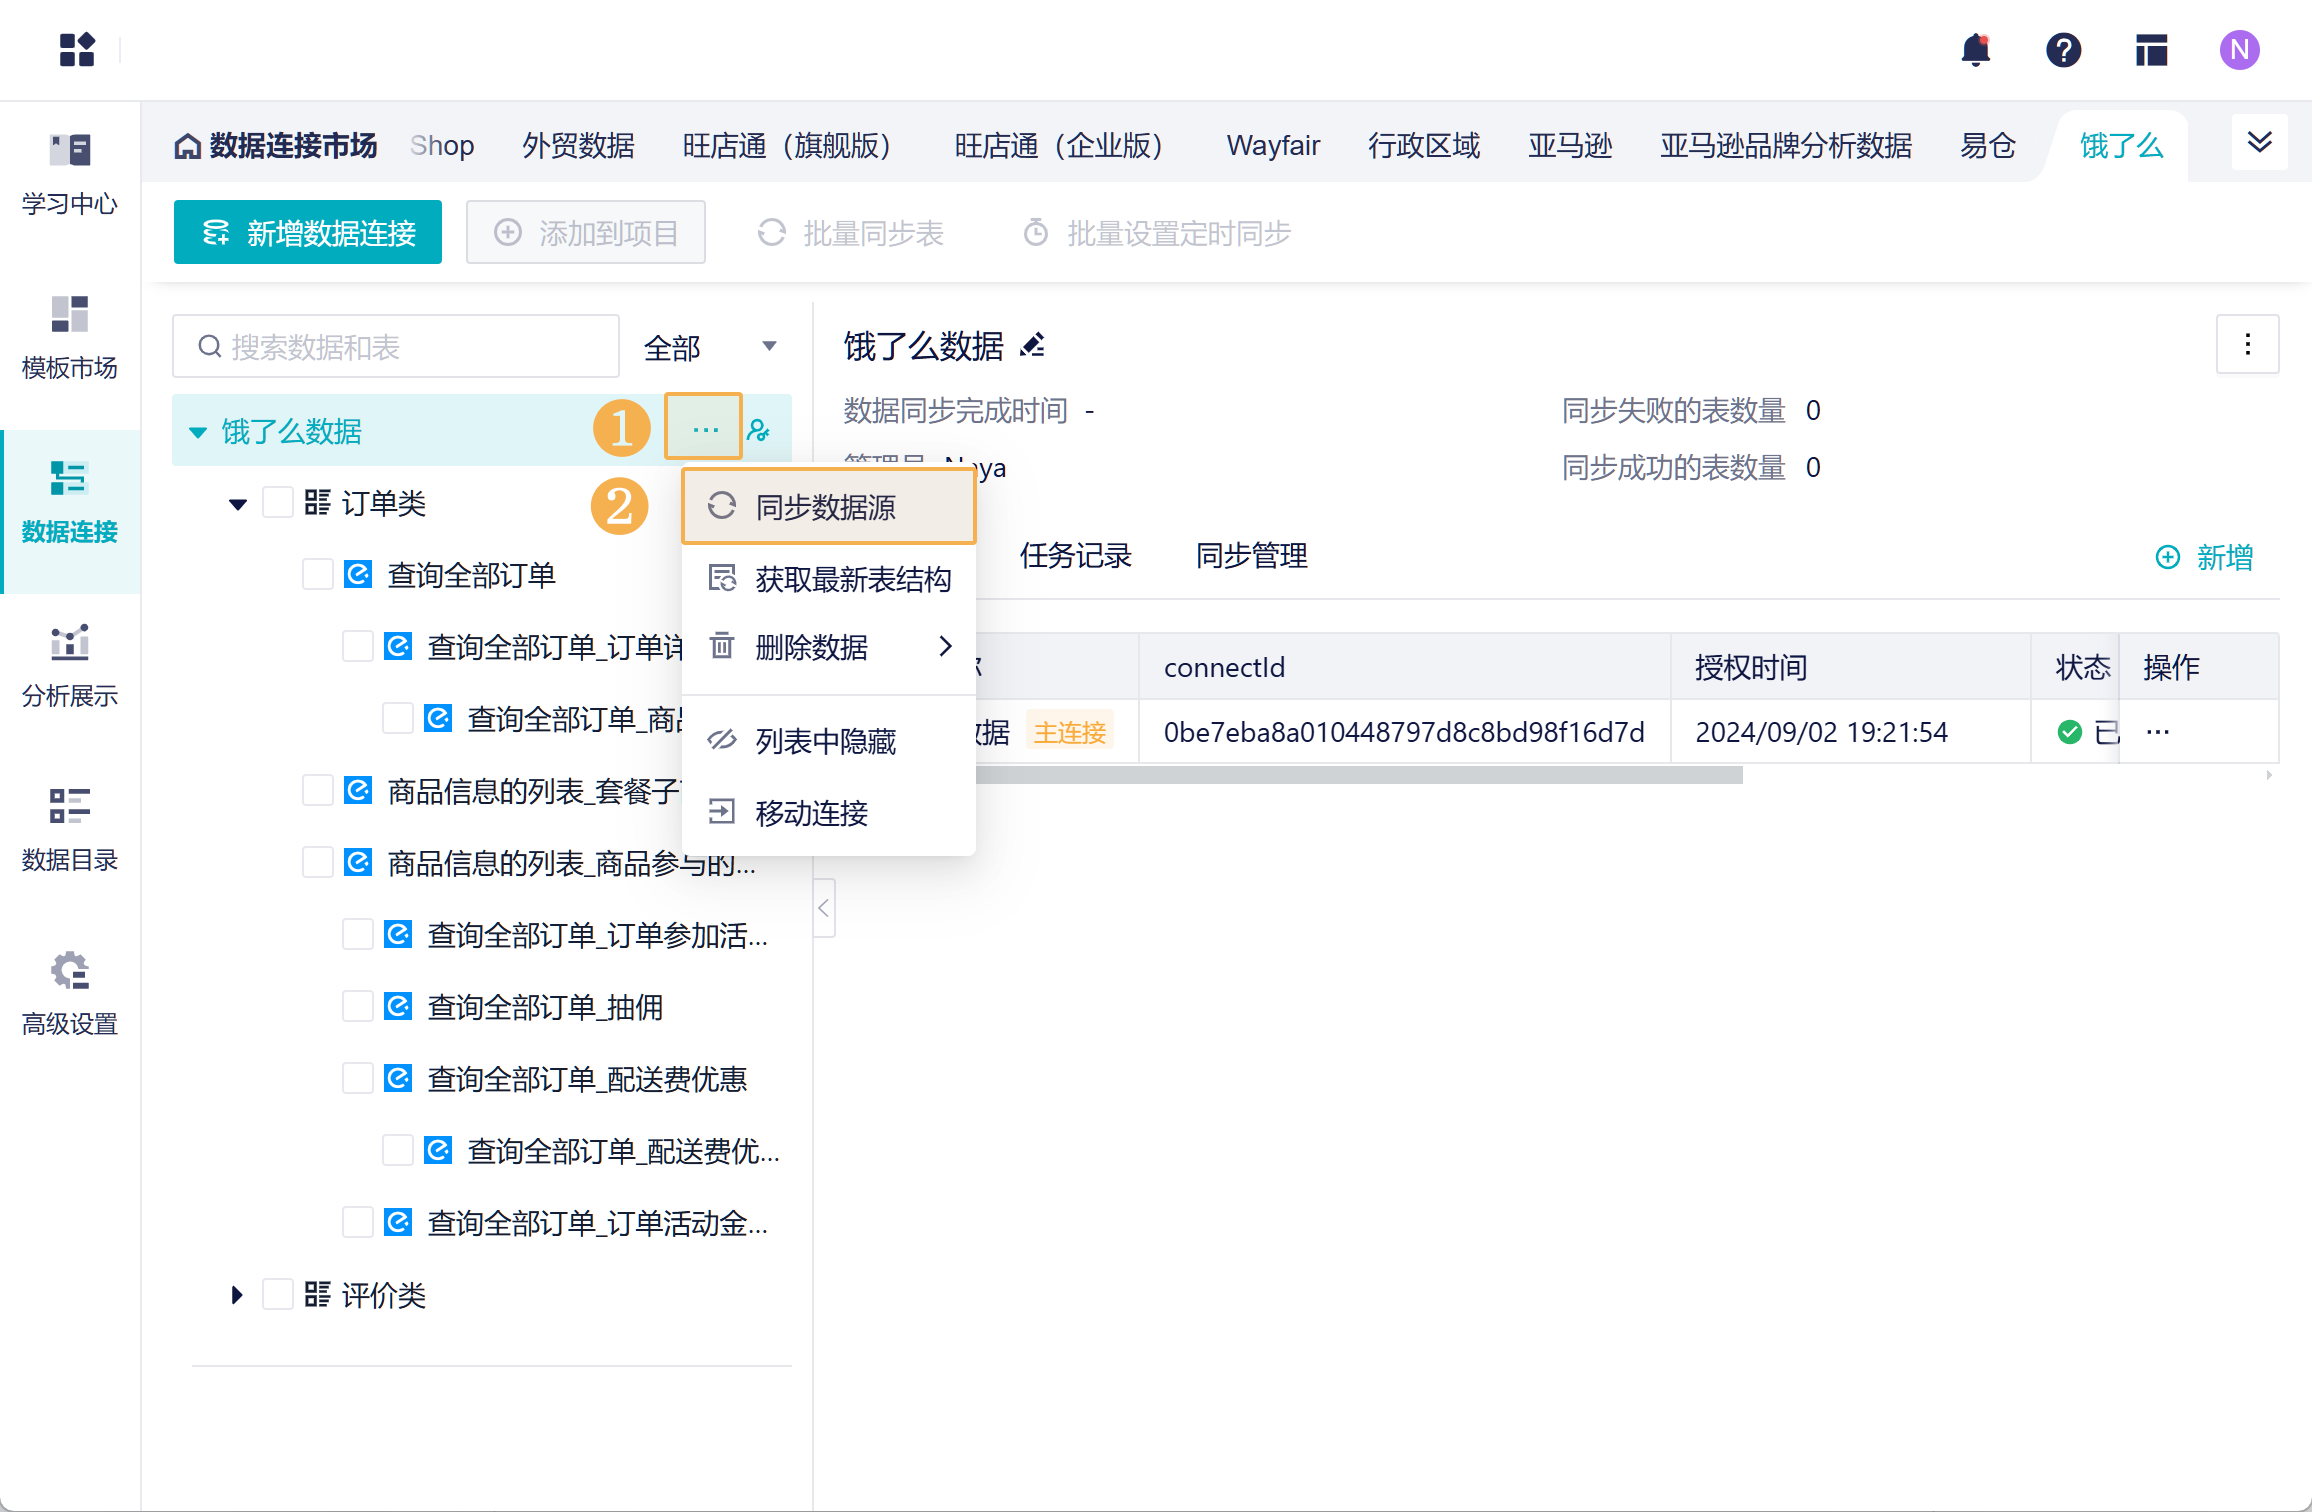Click the help question mark icon
Image resolution: width=2312 pixels, height=1512 pixels.
pyautogui.click(x=2063, y=50)
